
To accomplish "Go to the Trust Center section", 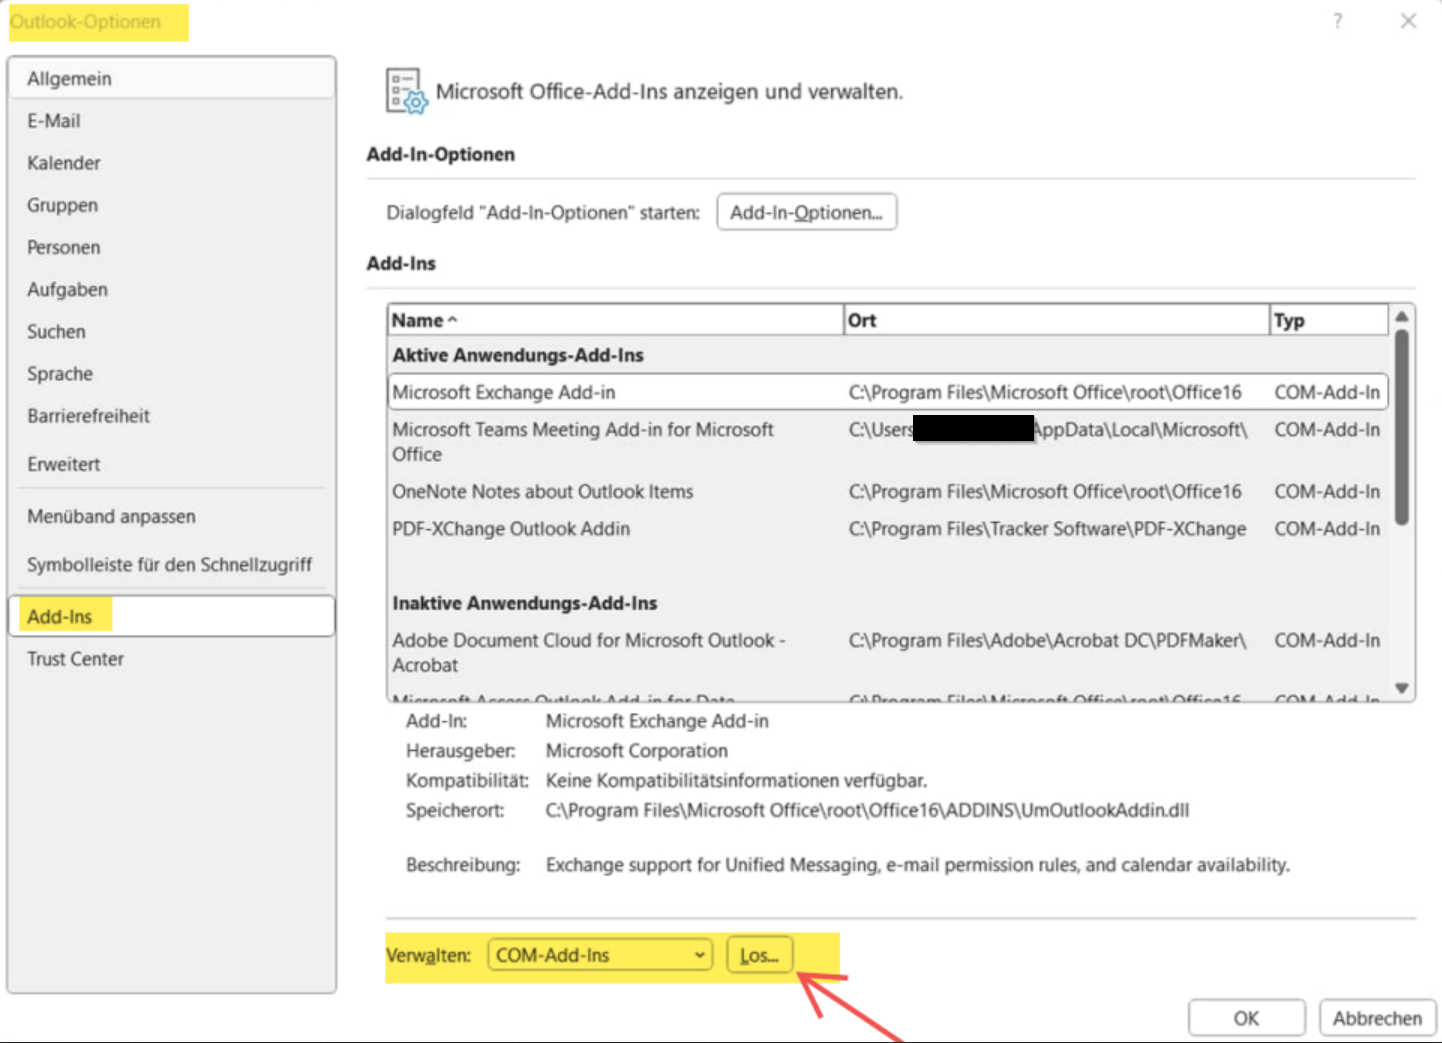I will pyautogui.click(x=76, y=659).
